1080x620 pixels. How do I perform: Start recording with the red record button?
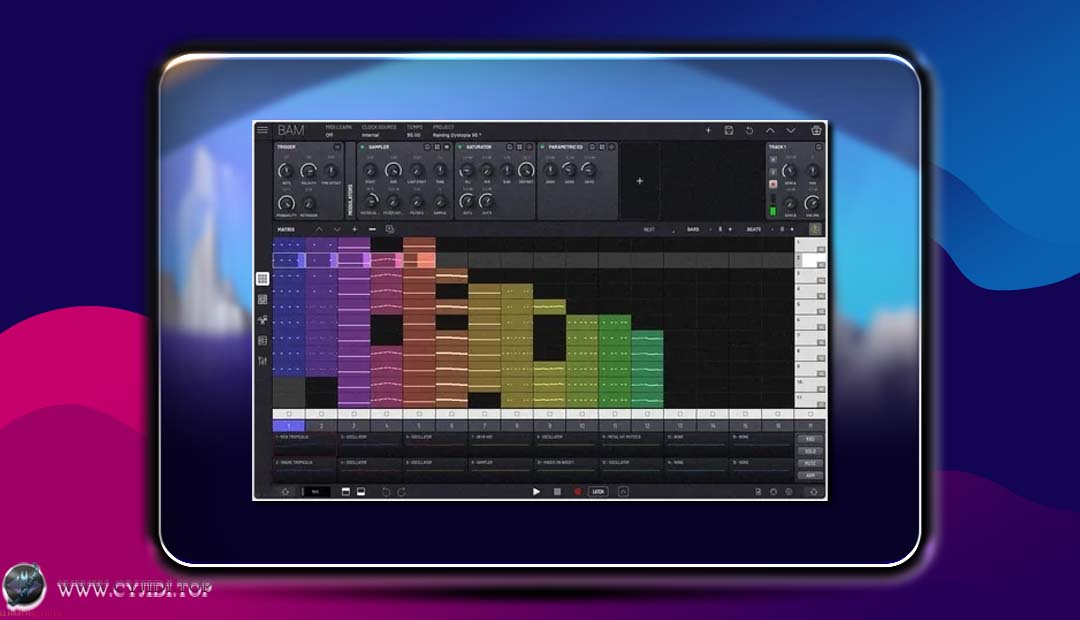[577, 491]
